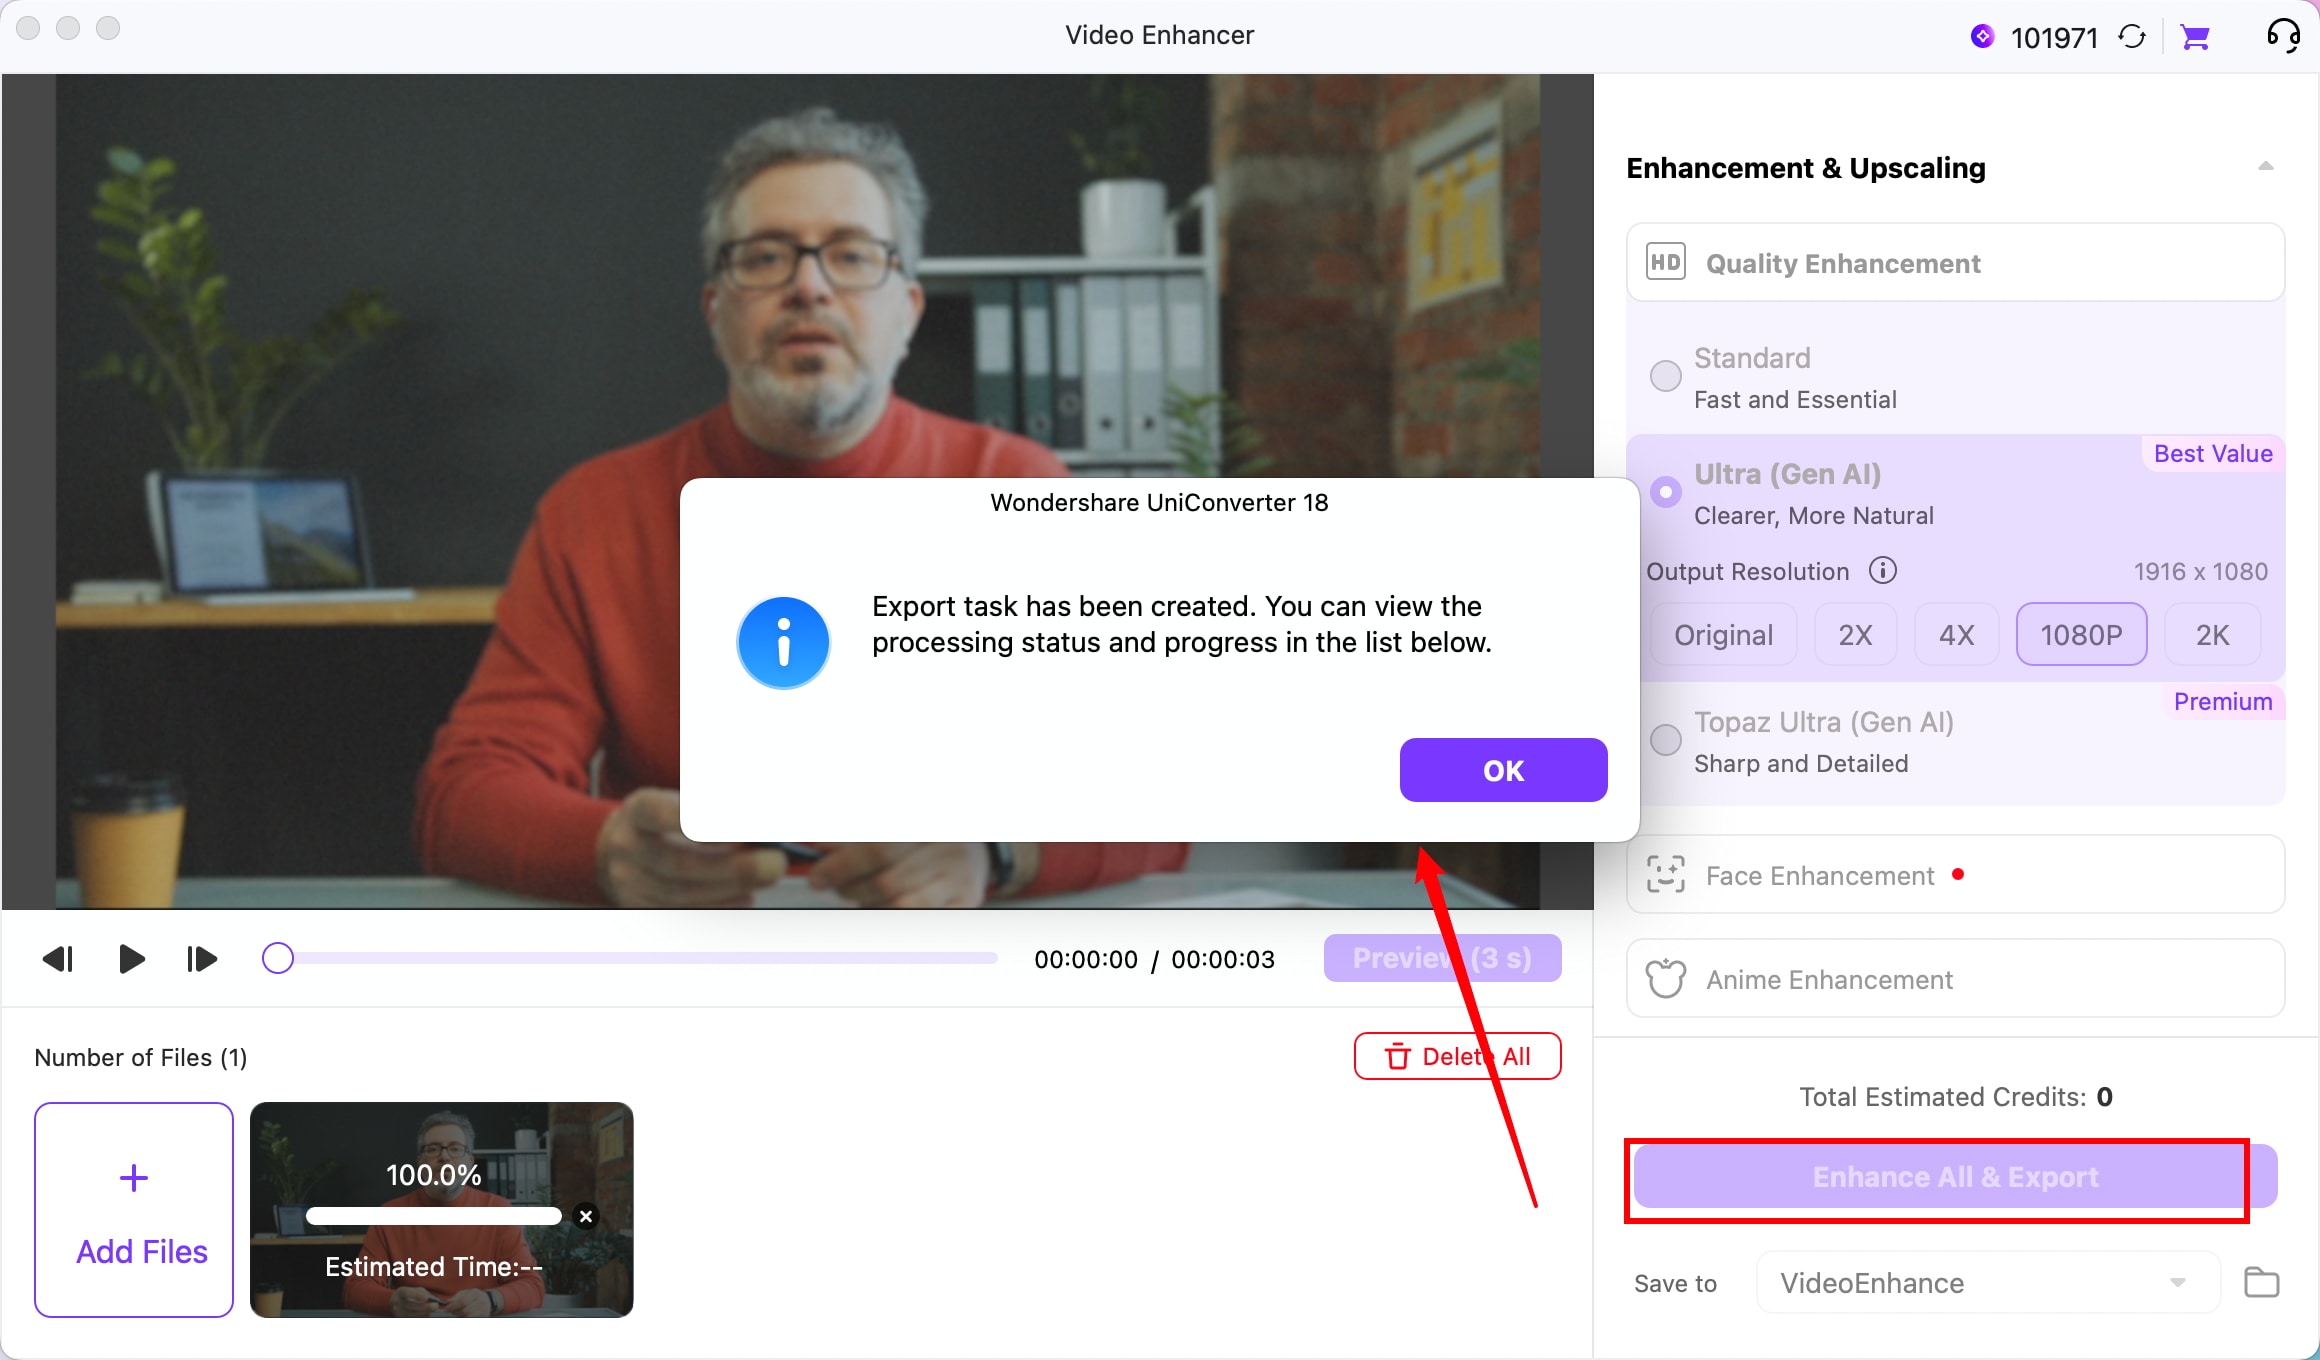Step forward to the next frame
This screenshot has width=2320, height=1360.
tap(202, 959)
